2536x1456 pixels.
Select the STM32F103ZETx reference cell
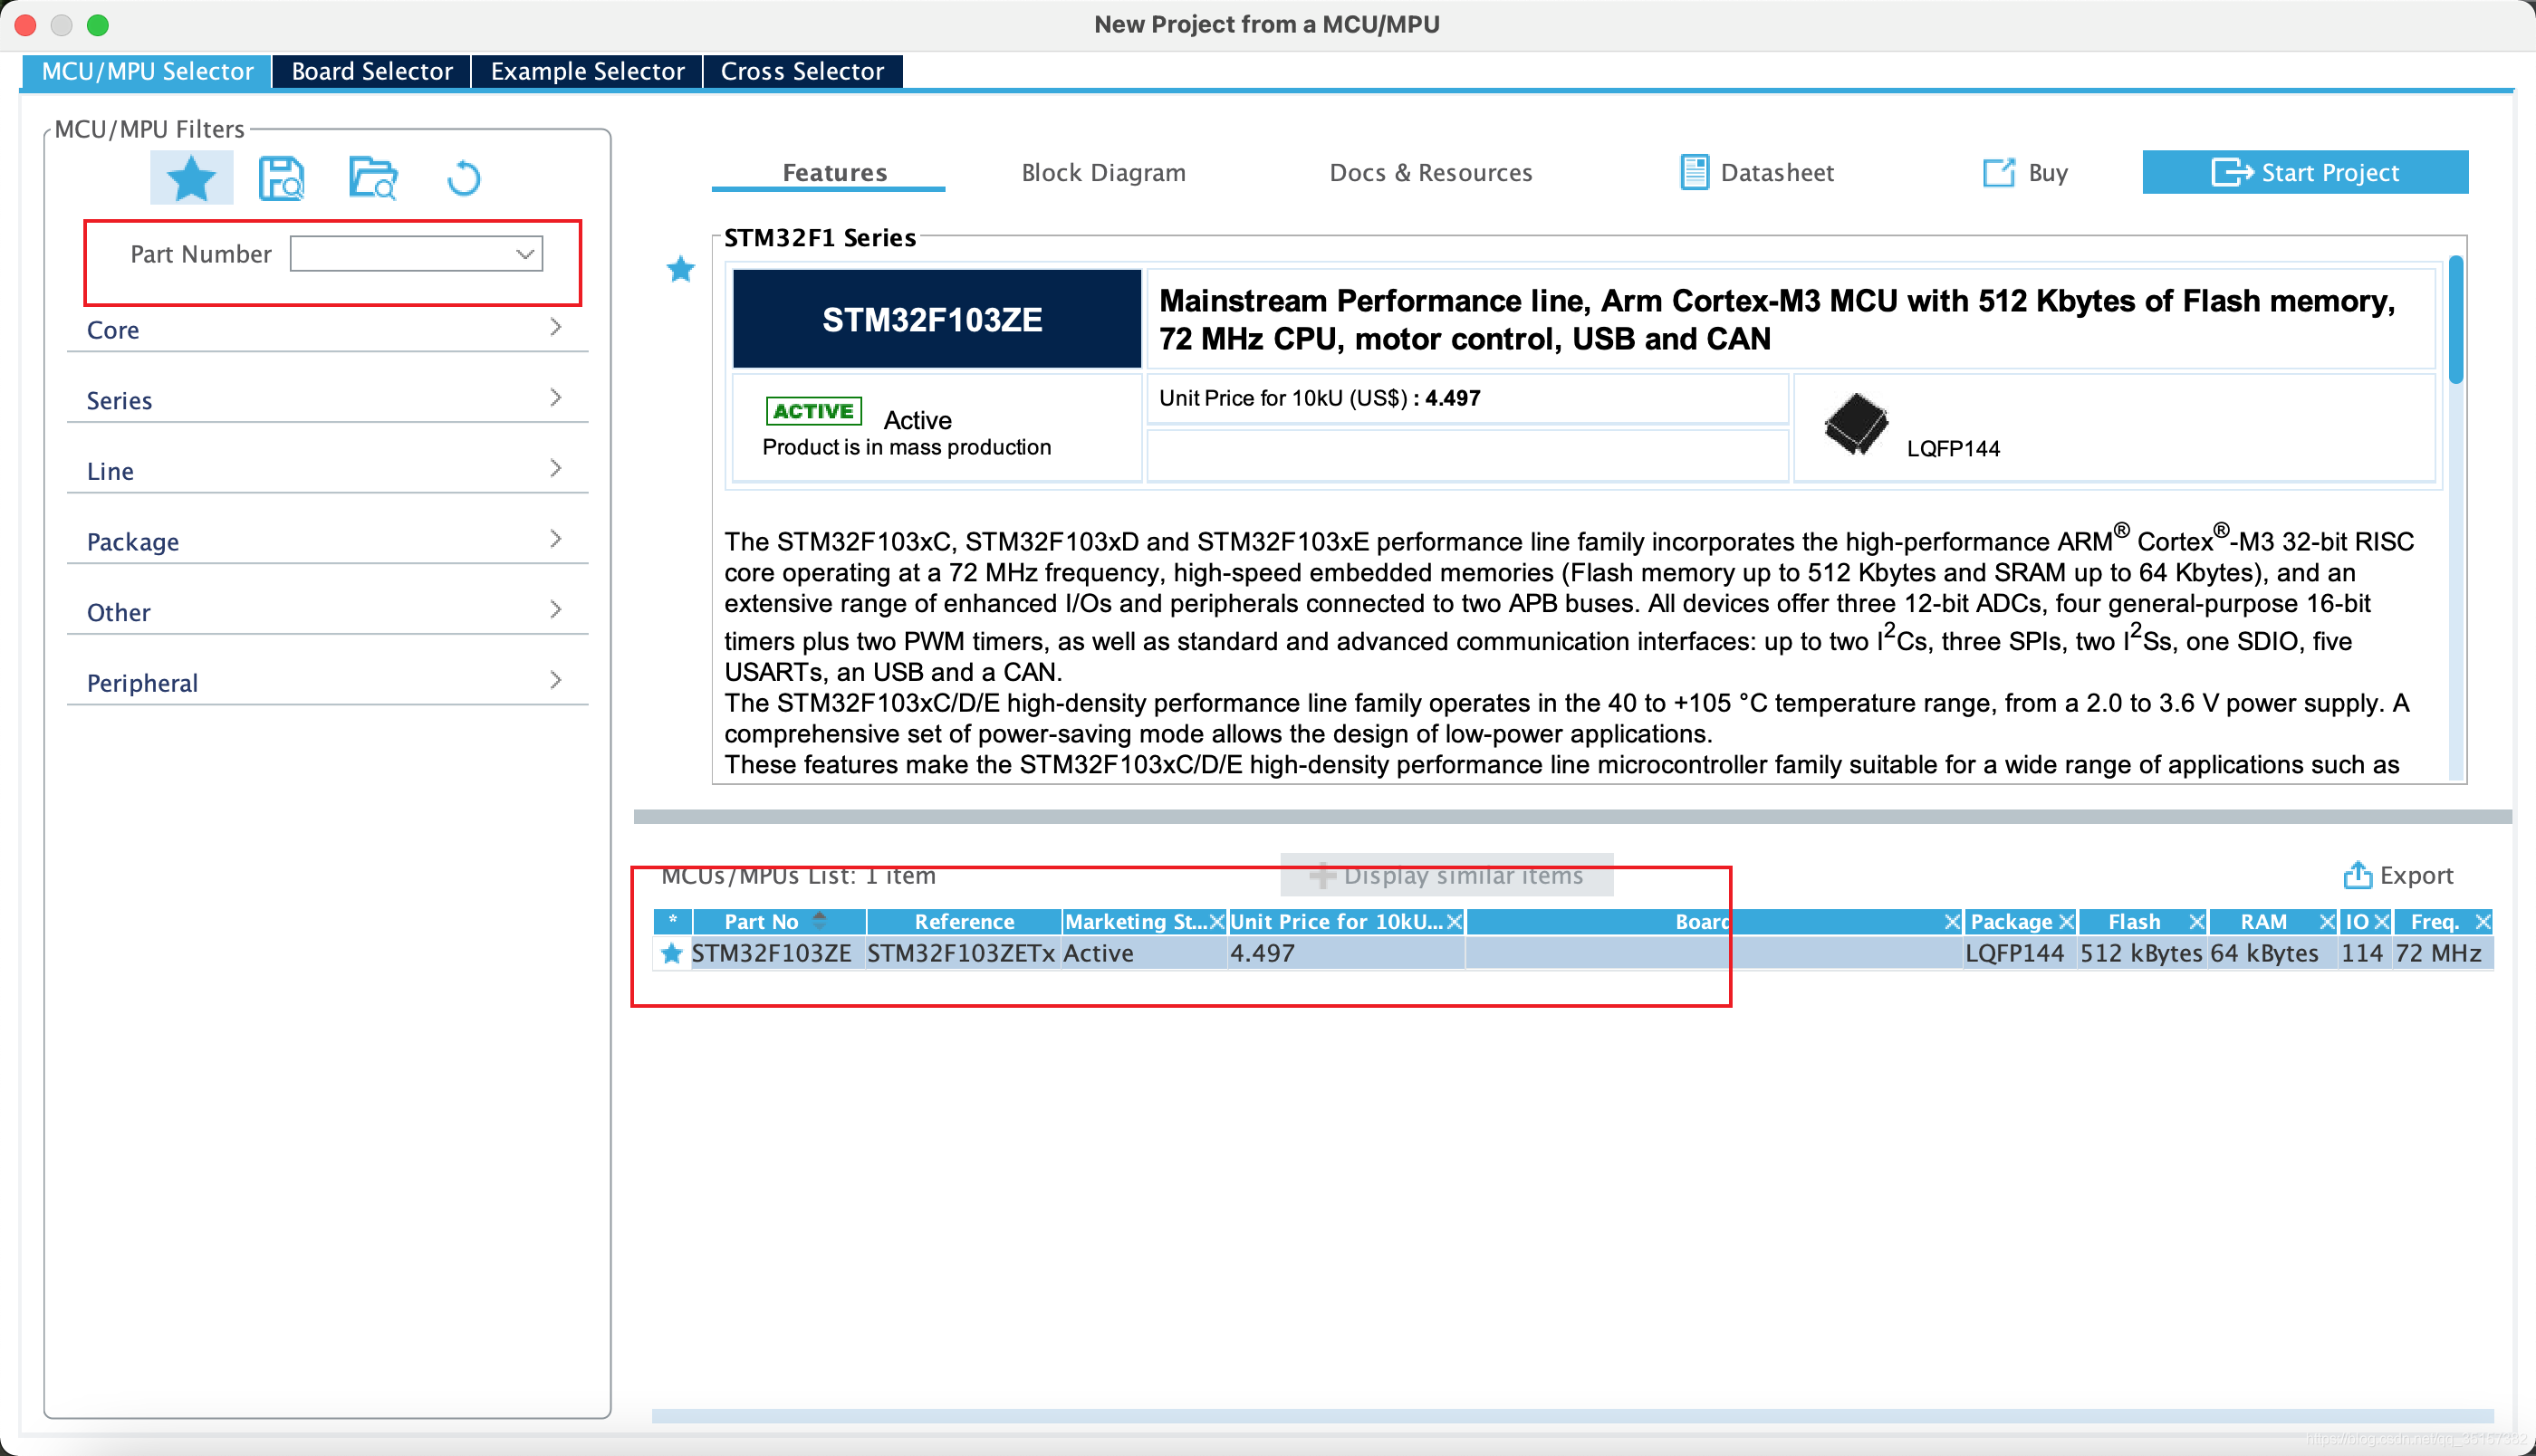(x=961, y=953)
